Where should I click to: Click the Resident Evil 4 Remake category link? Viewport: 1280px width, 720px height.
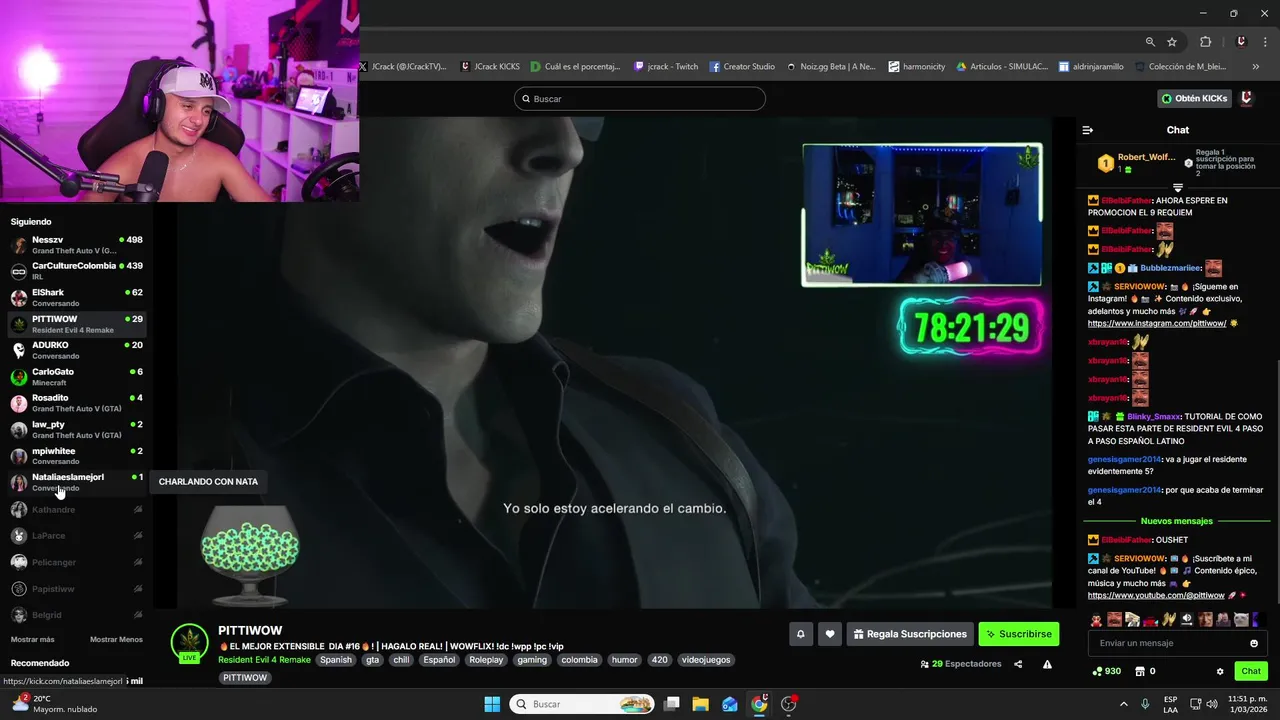pyautogui.click(x=264, y=660)
